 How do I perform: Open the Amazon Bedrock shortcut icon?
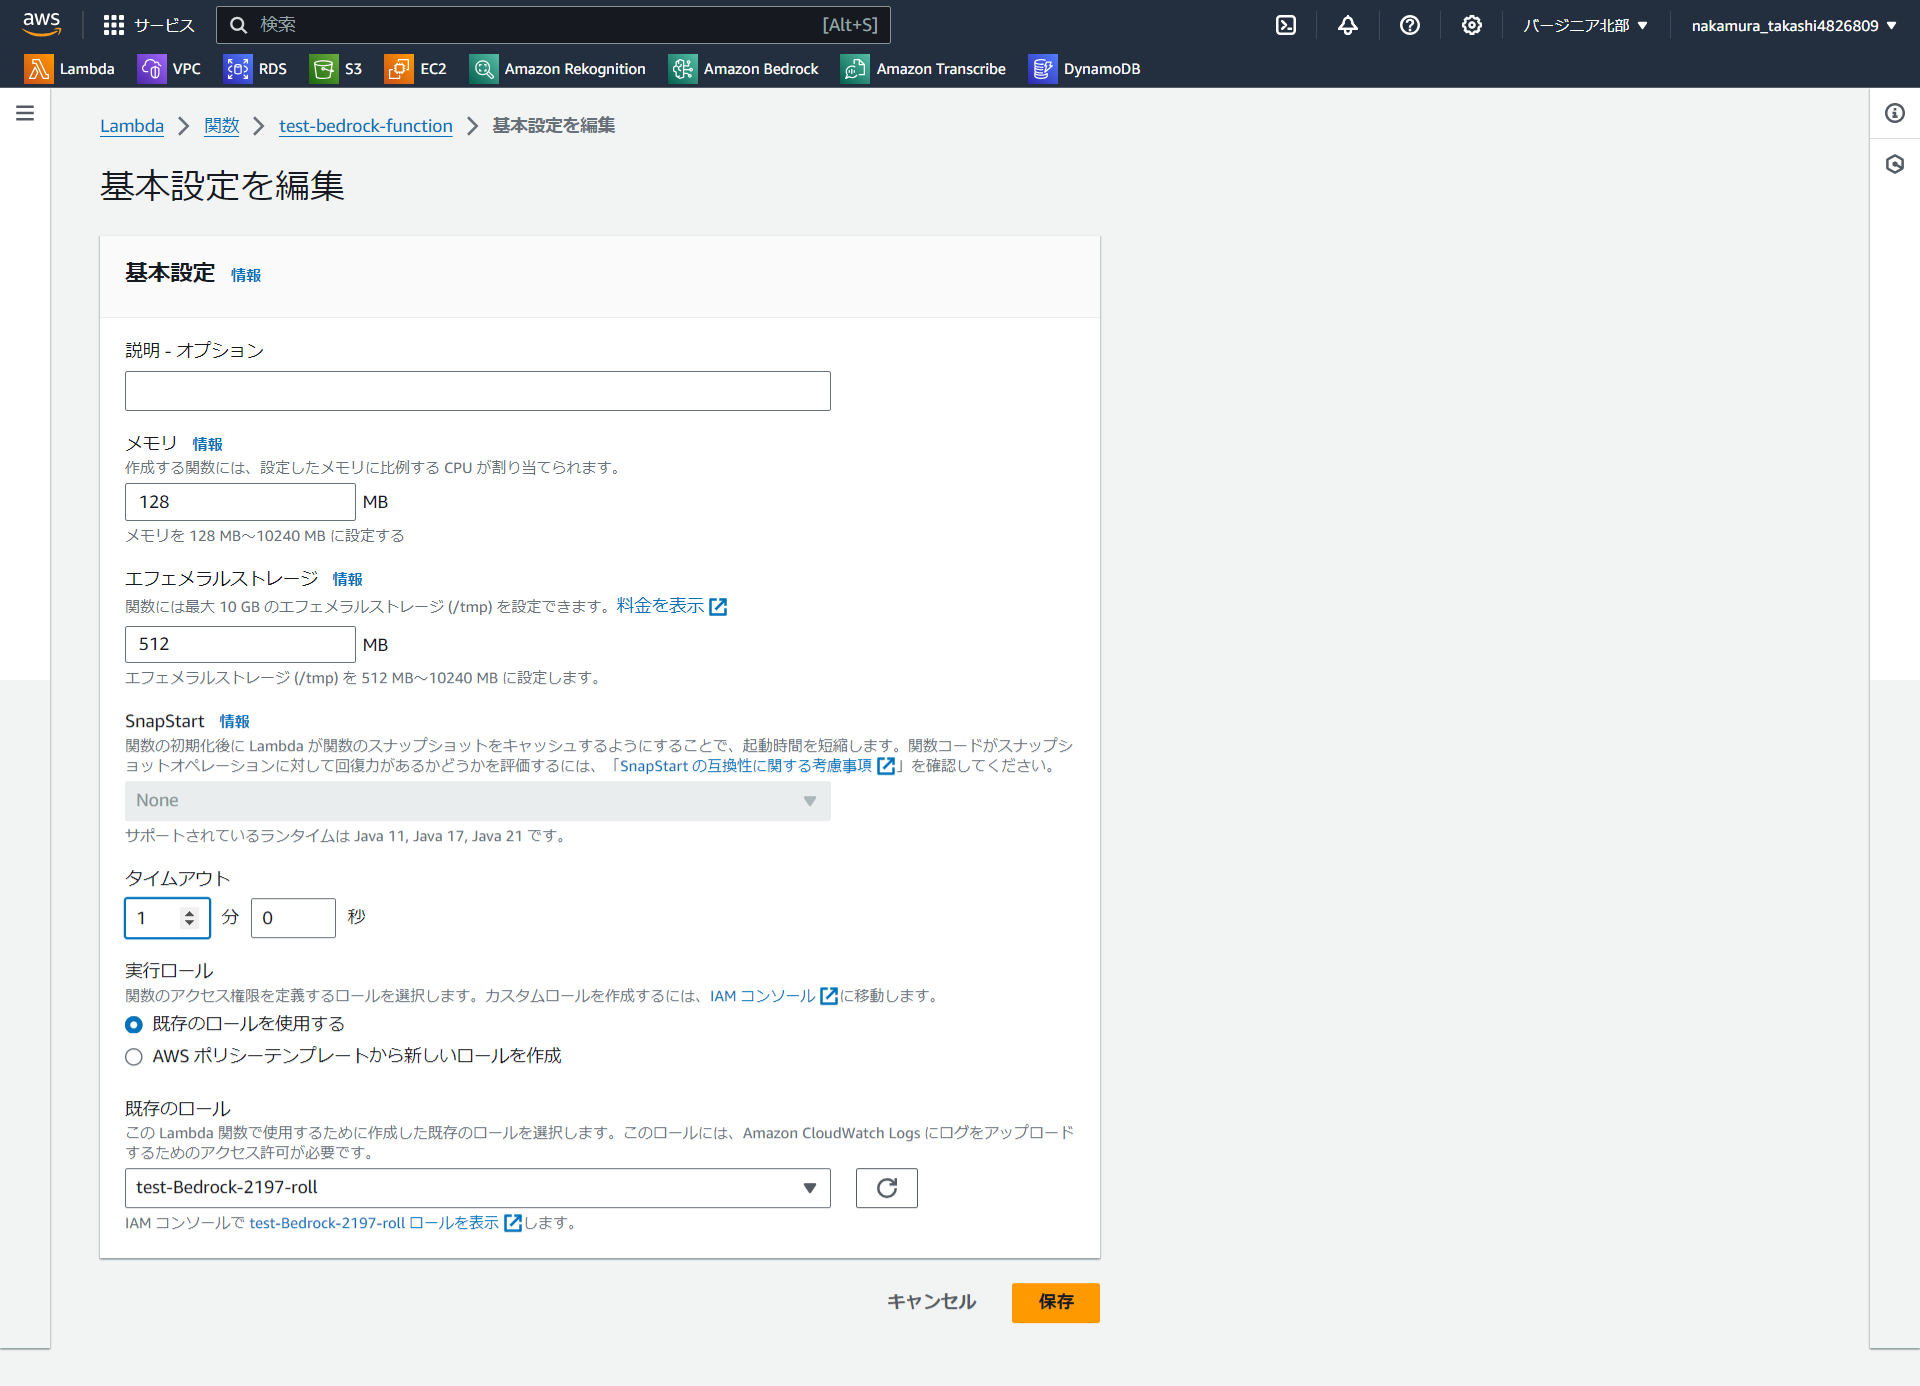point(683,69)
